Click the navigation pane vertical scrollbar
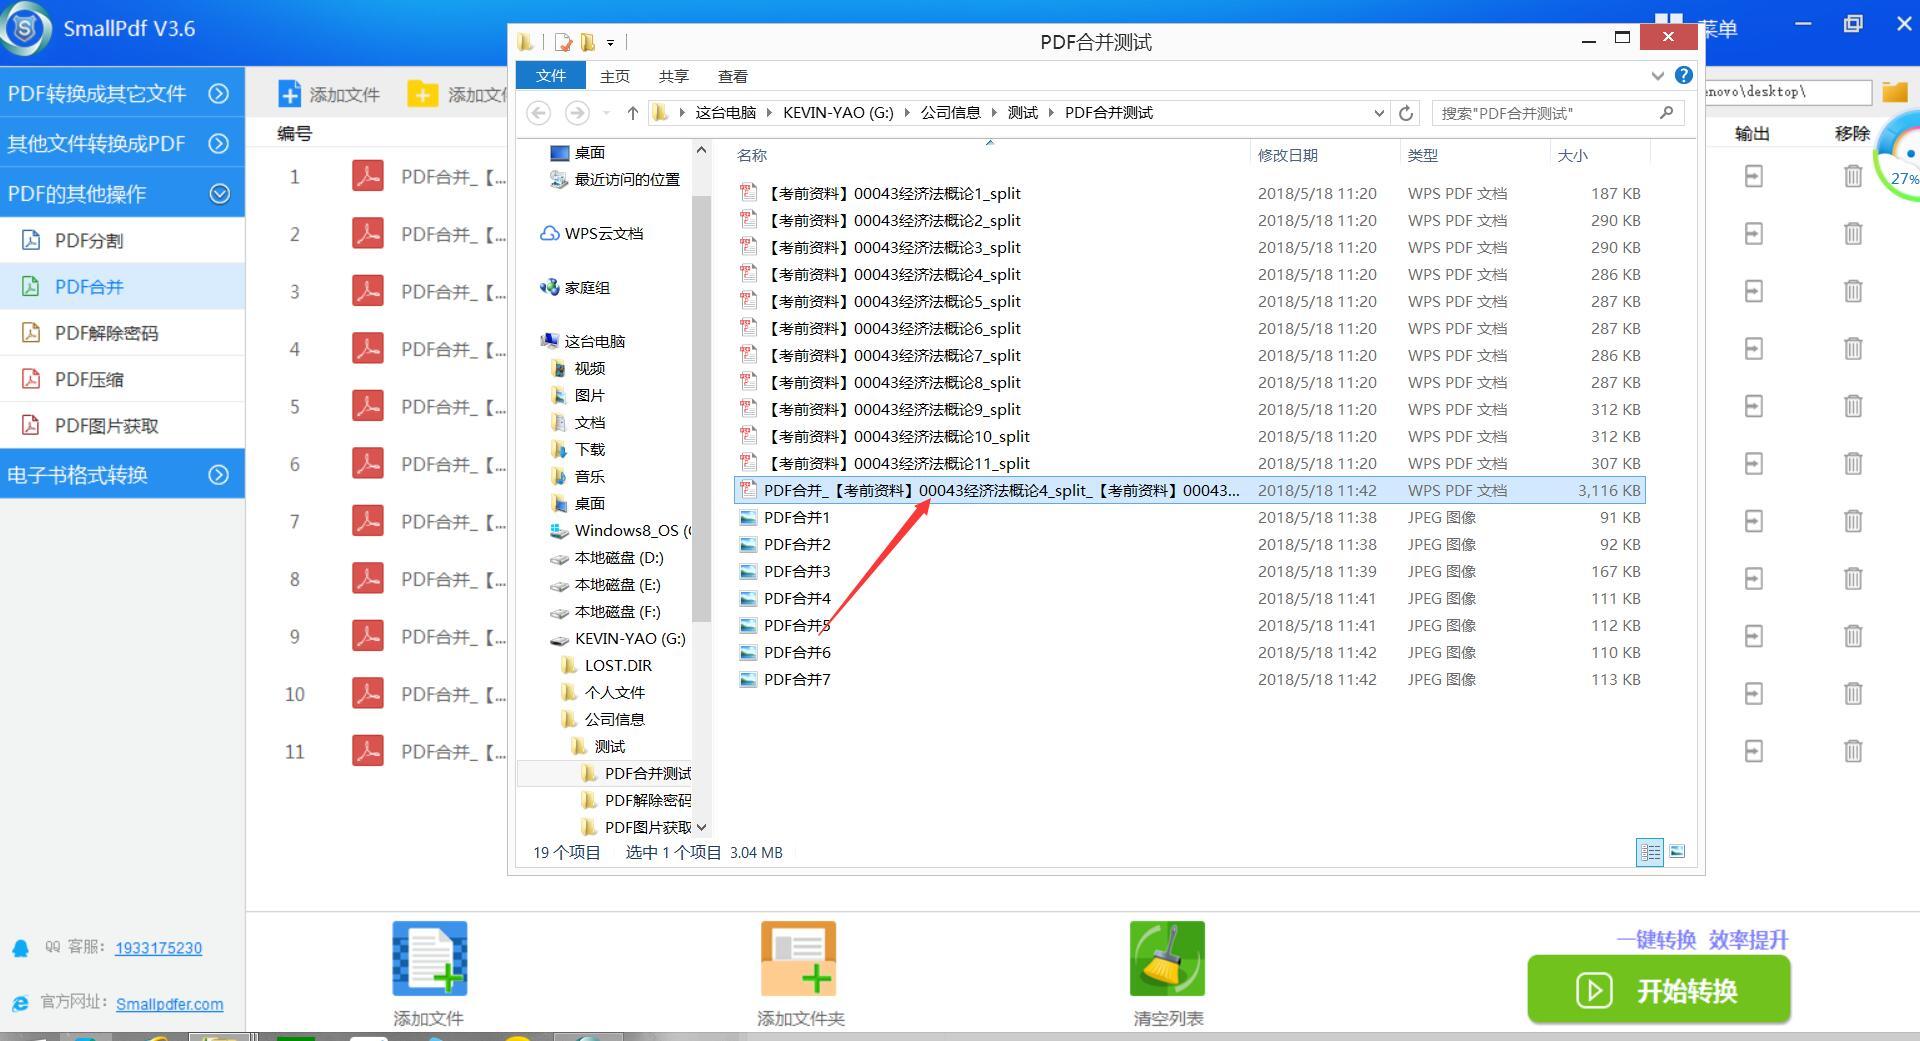1920x1041 pixels. [x=701, y=409]
